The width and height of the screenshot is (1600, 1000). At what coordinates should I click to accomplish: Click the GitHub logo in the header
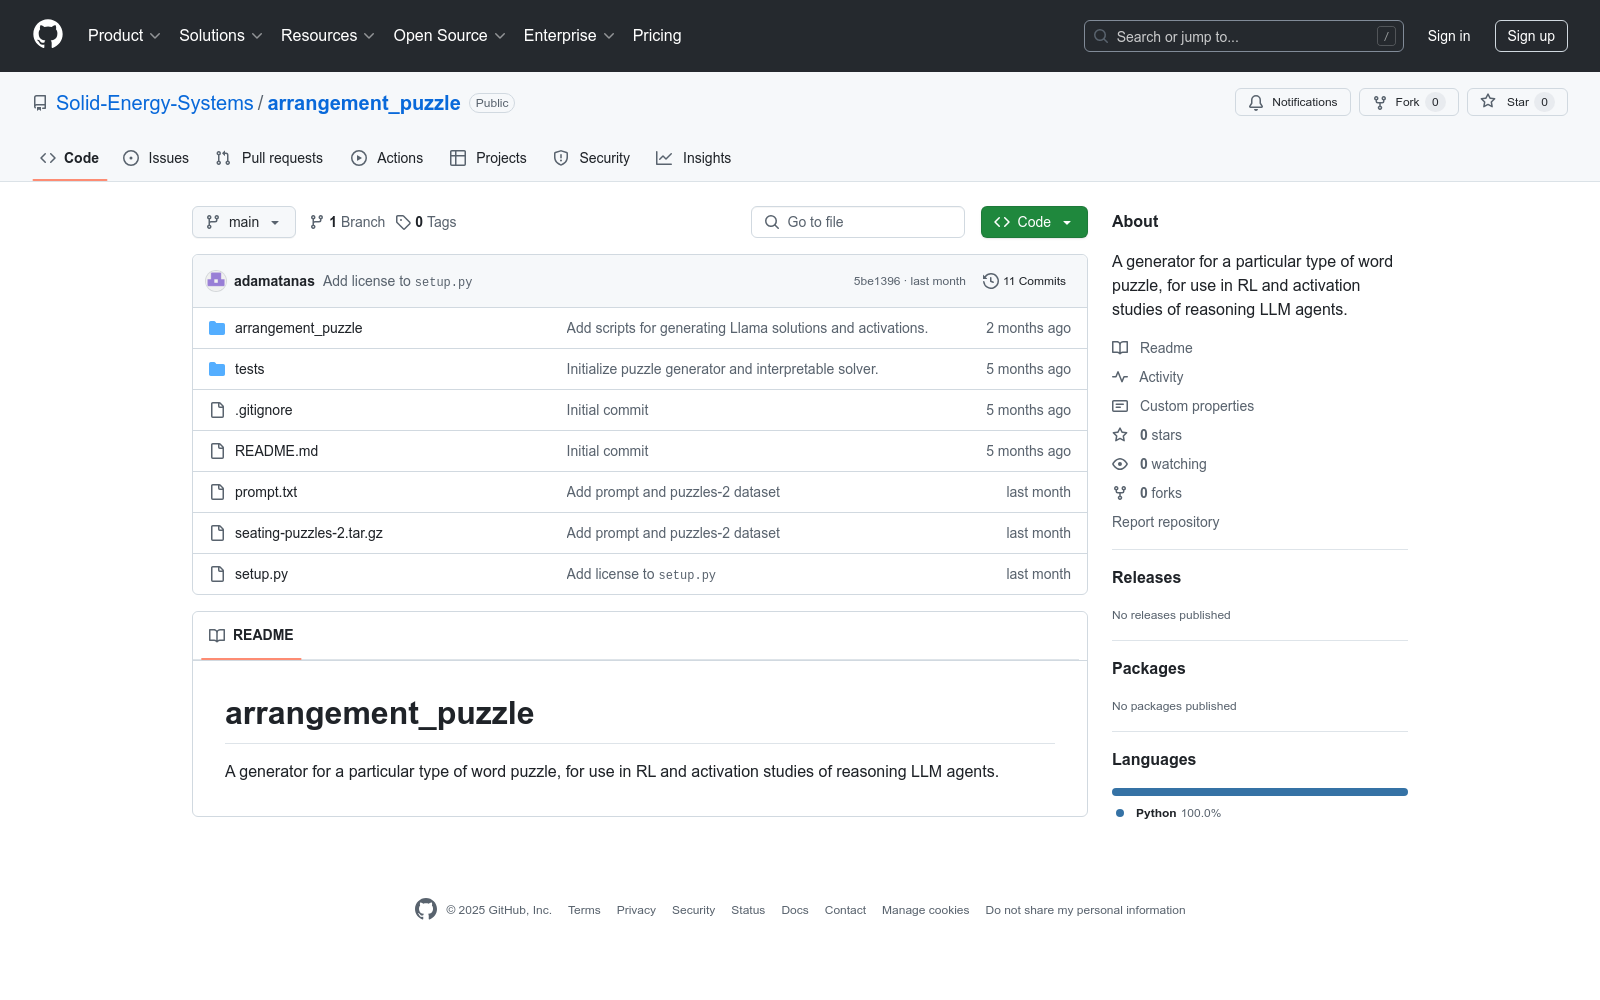[48, 35]
